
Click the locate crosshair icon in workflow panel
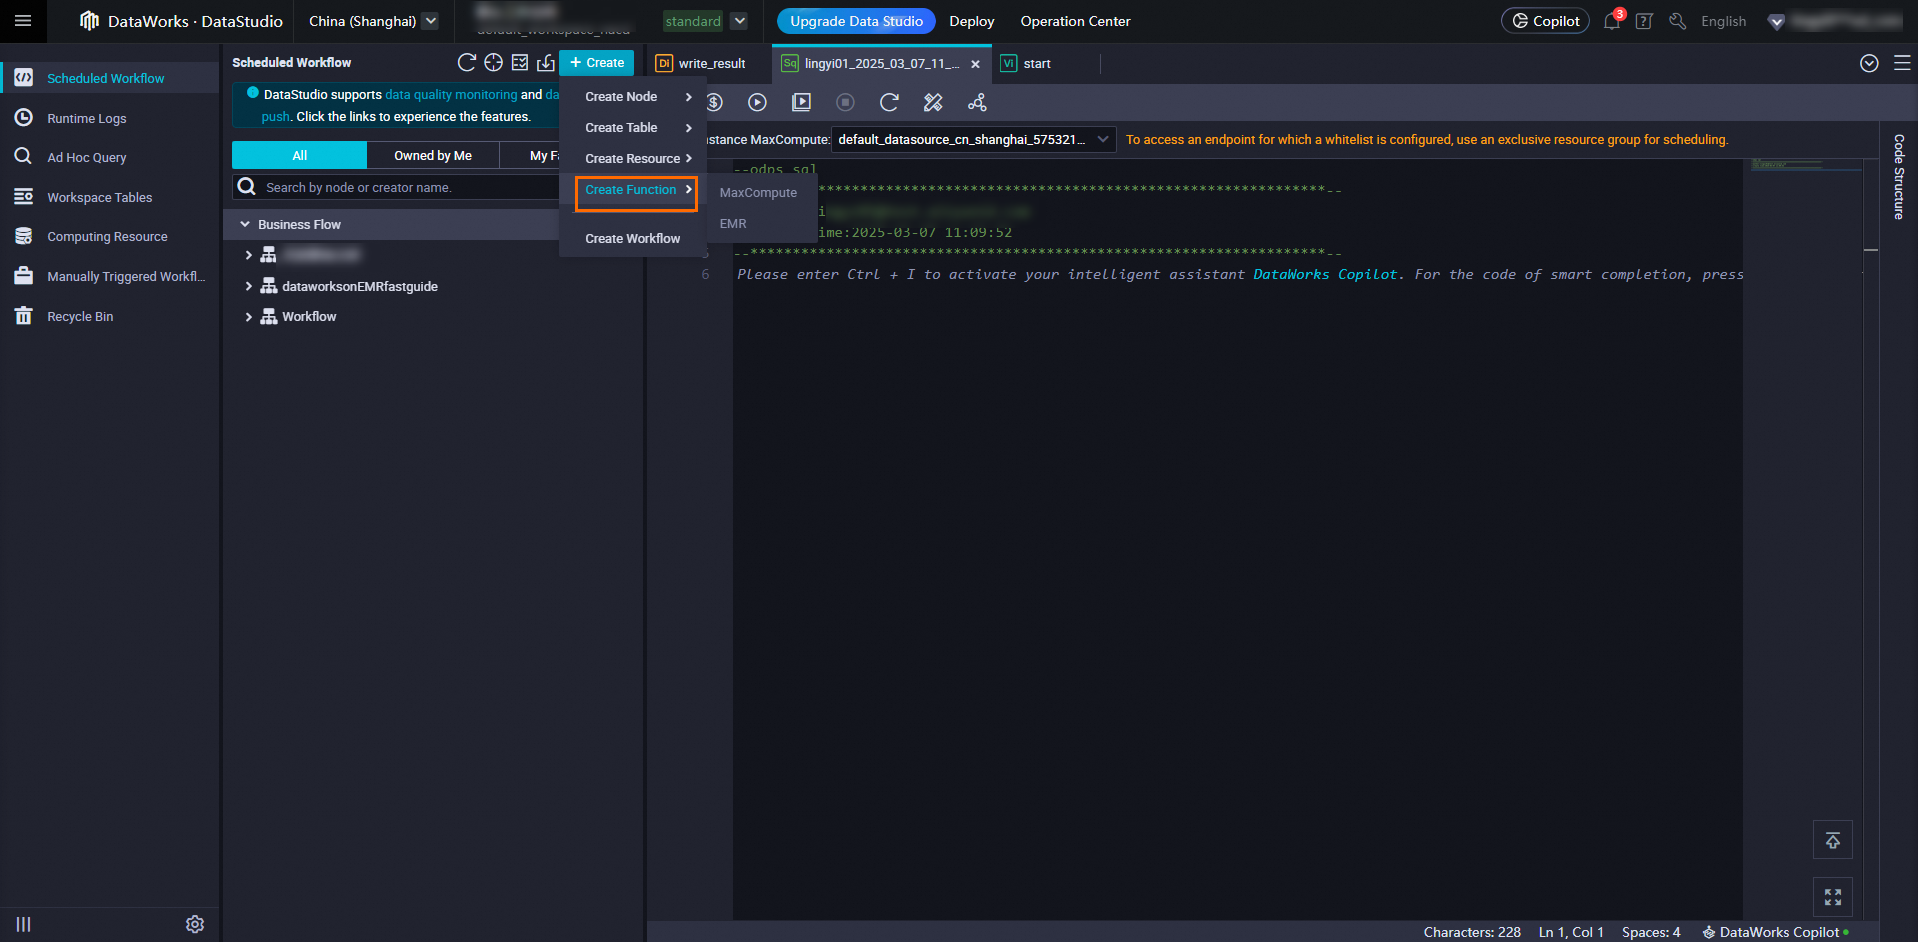tap(493, 63)
